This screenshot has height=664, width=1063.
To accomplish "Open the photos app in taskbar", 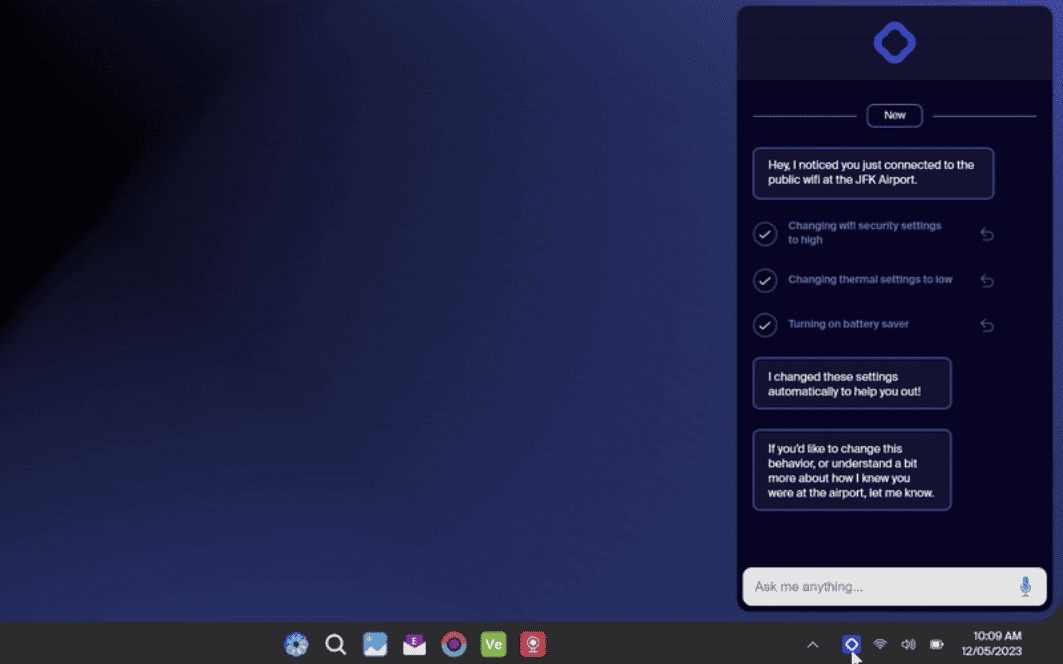I will (375, 644).
